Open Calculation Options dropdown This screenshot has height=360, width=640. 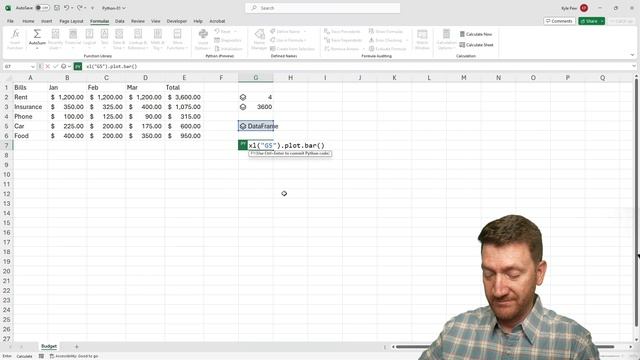(446, 40)
